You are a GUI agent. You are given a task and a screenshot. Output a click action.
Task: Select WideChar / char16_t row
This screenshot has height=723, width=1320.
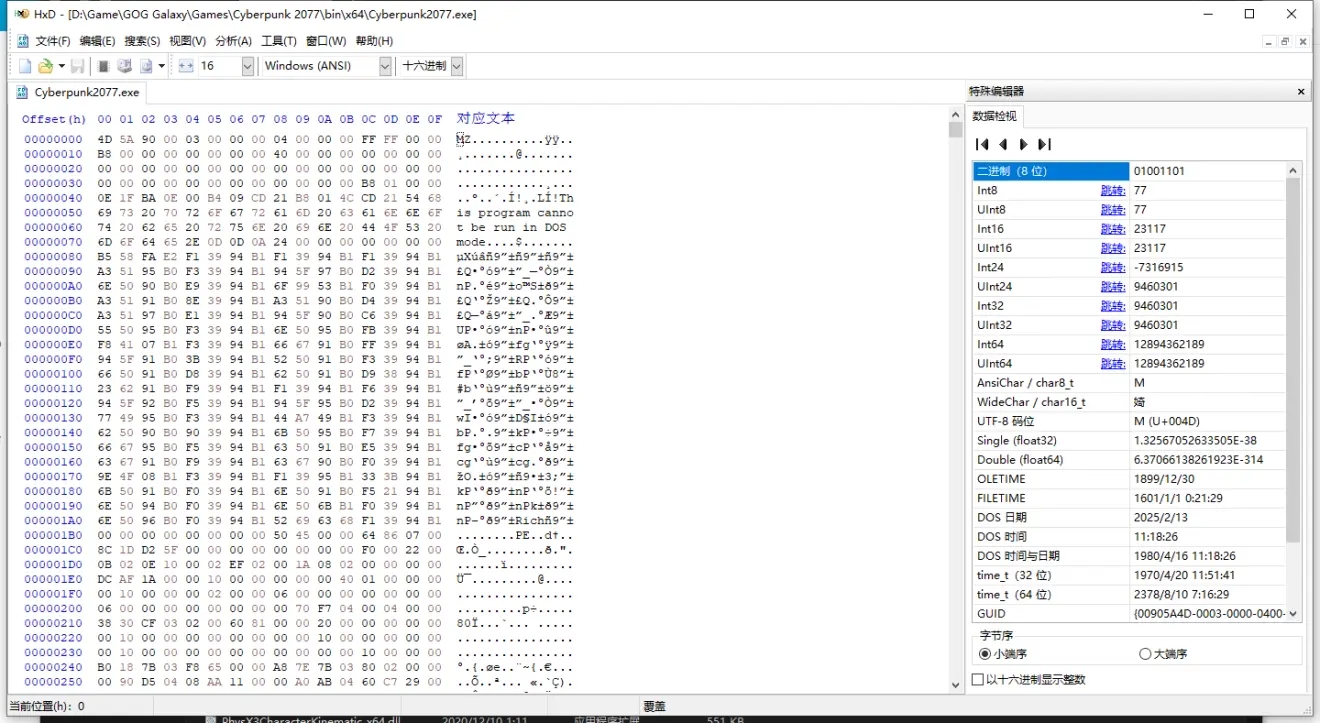coord(1129,402)
